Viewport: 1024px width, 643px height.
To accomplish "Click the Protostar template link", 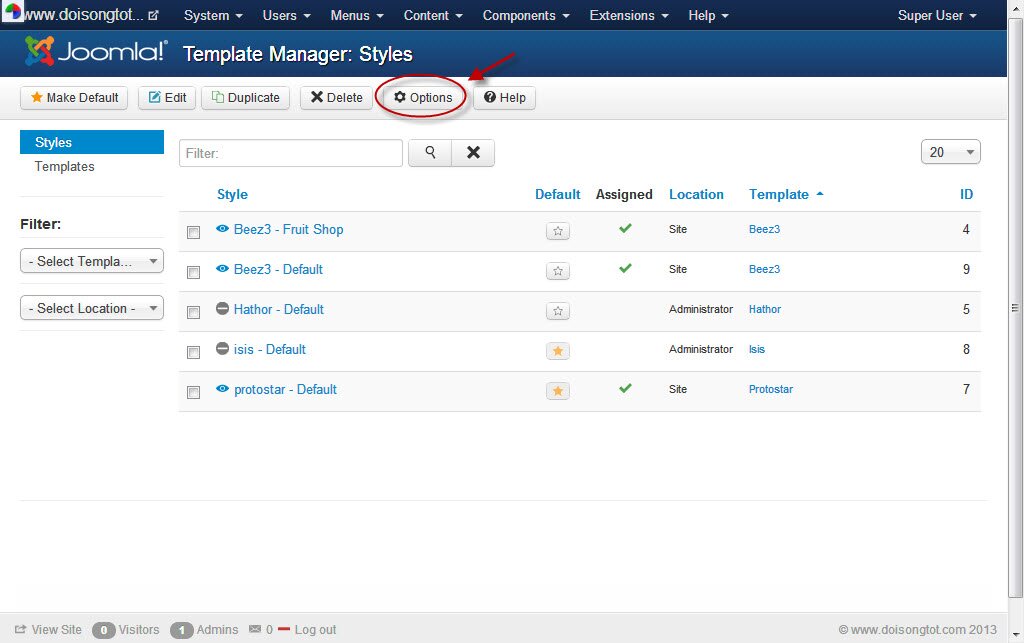I will tap(770, 389).
